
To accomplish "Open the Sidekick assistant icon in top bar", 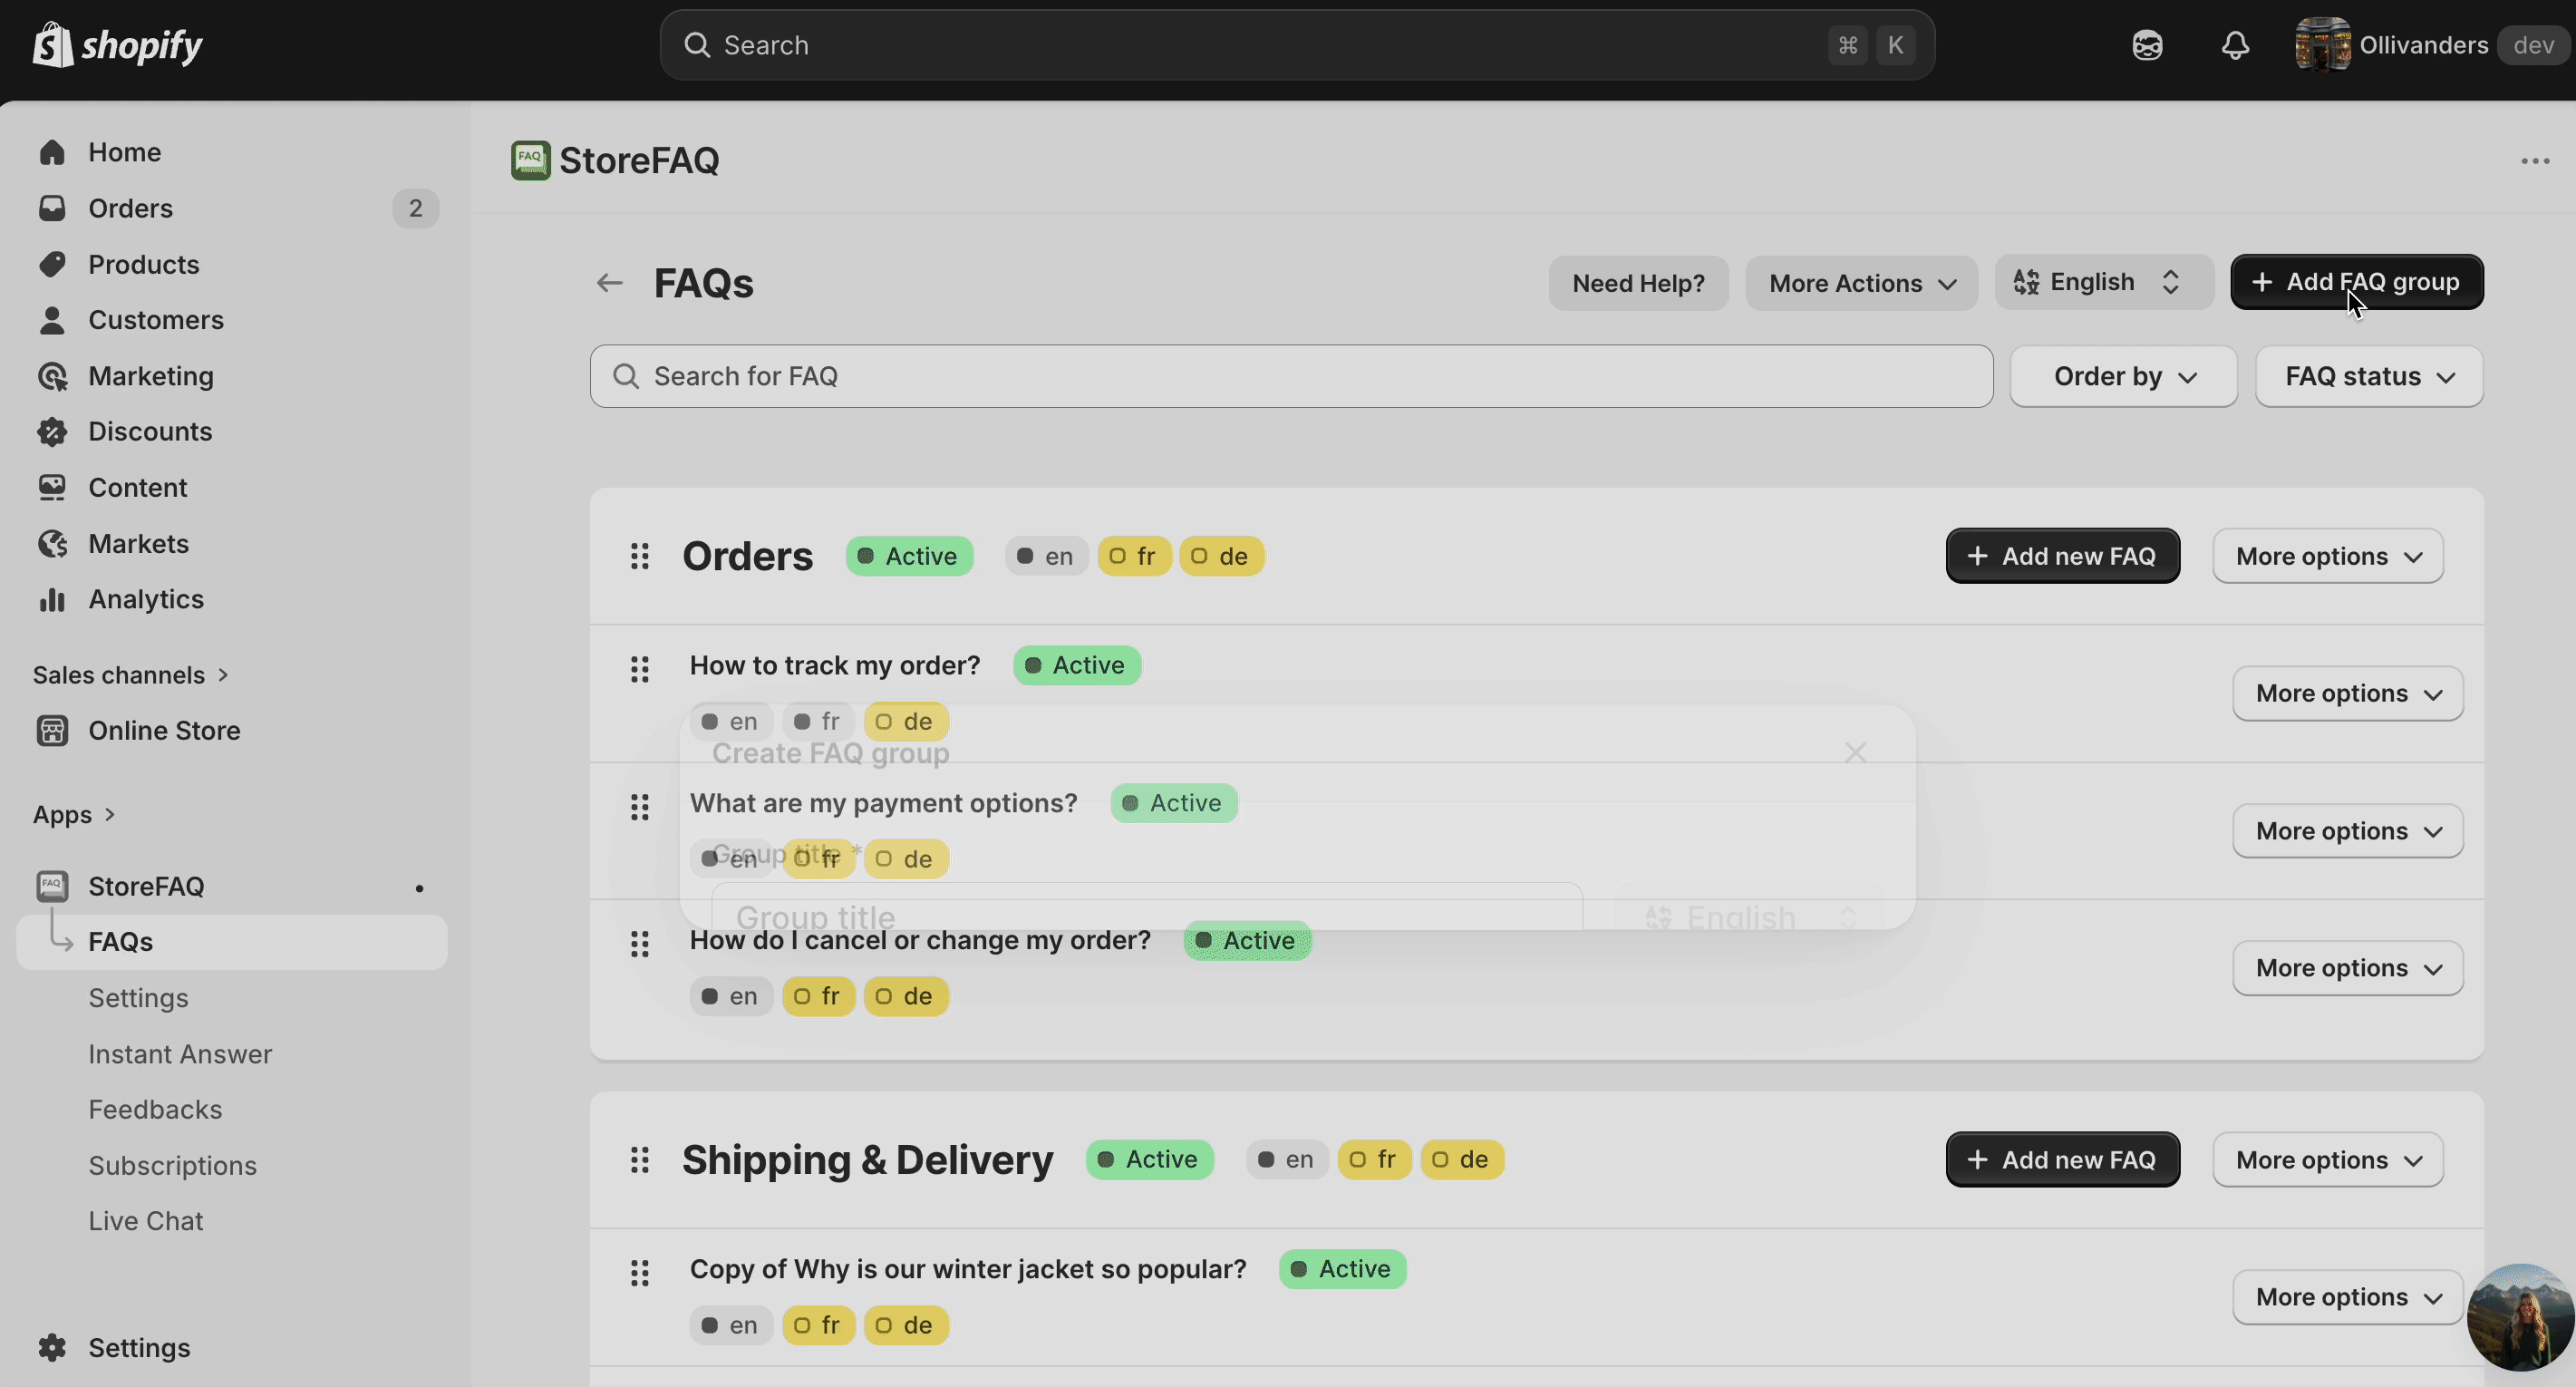I will (x=2147, y=45).
